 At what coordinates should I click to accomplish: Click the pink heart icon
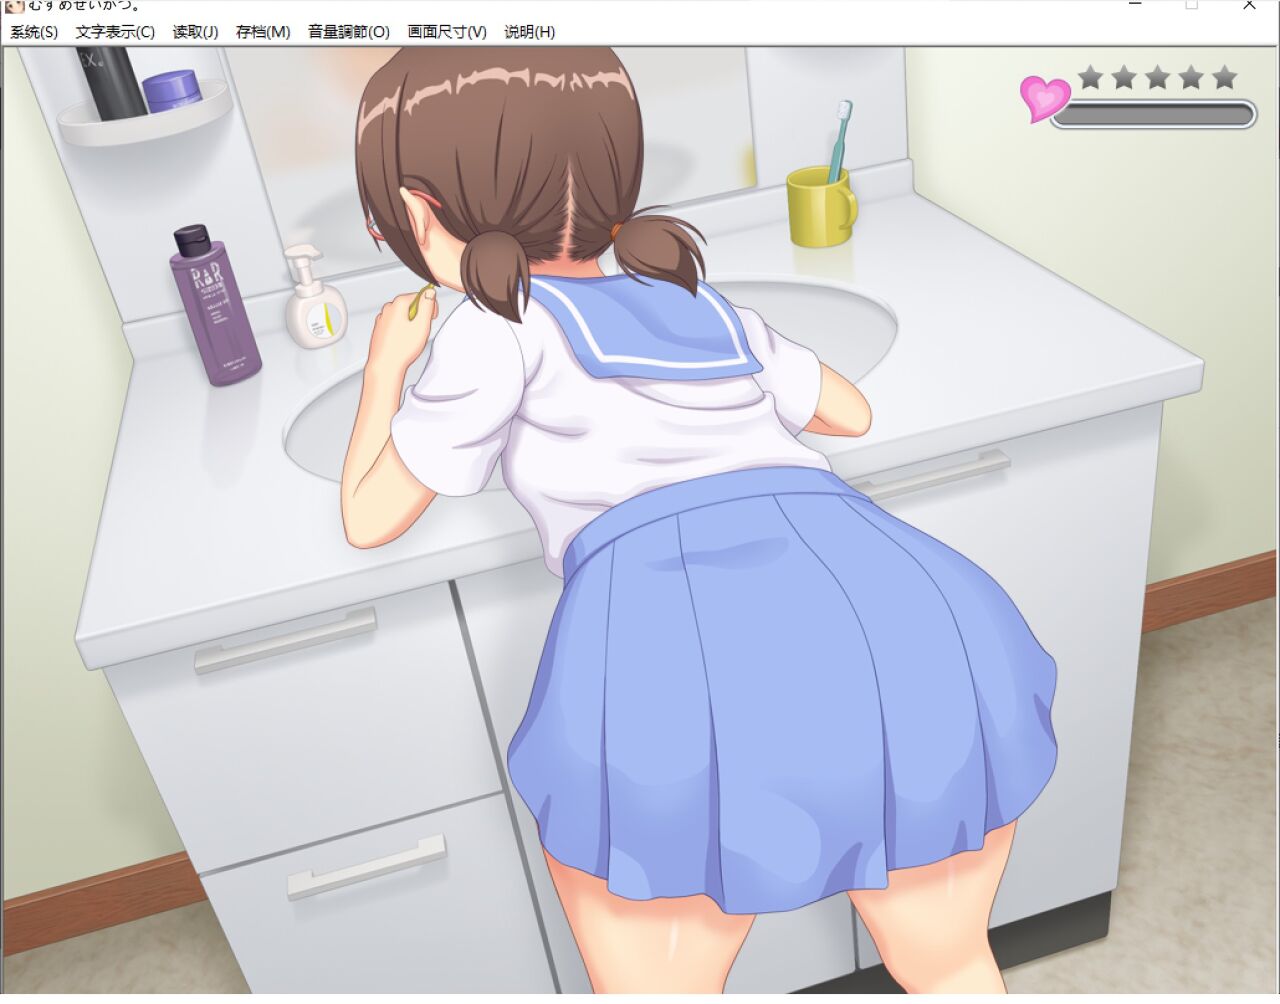click(x=1045, y=99)
